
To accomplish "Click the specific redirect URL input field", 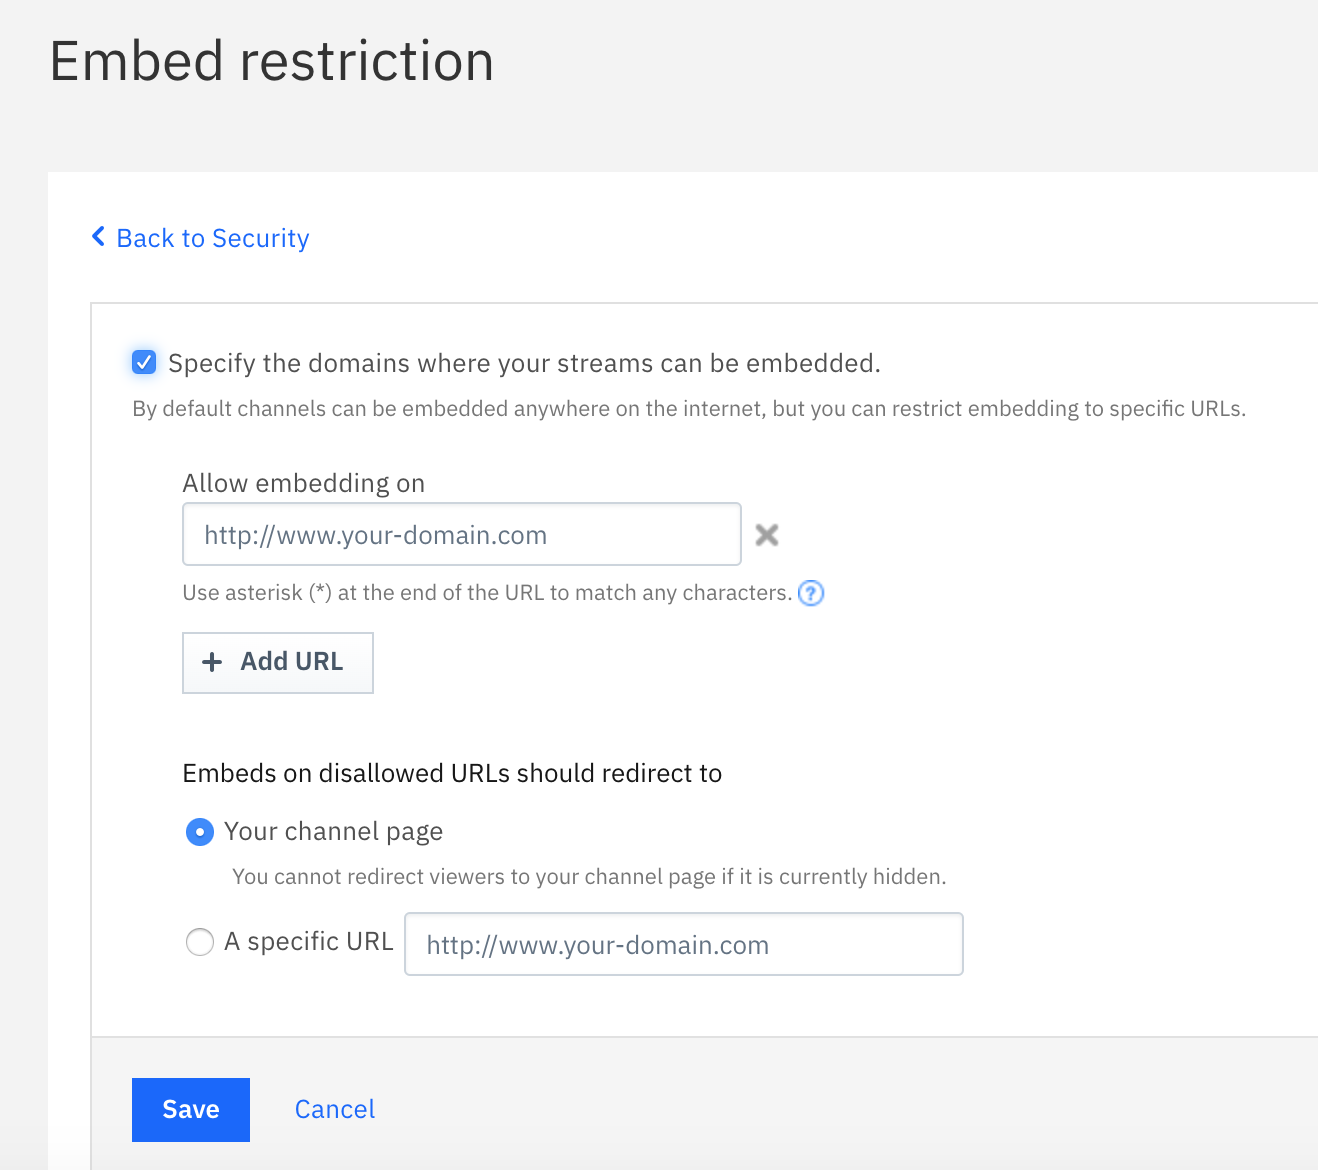I will 684,944.
